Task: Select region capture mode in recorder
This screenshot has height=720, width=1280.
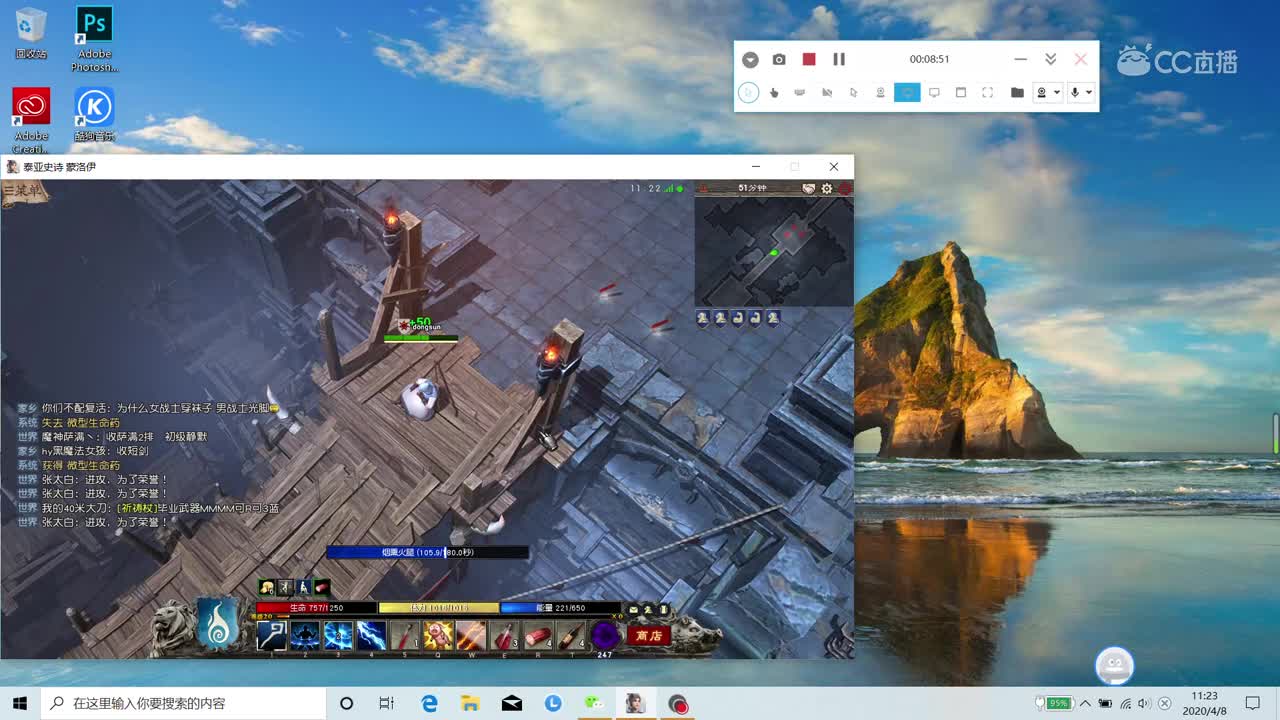Action: pyautogui.click(x=987, y=93)
